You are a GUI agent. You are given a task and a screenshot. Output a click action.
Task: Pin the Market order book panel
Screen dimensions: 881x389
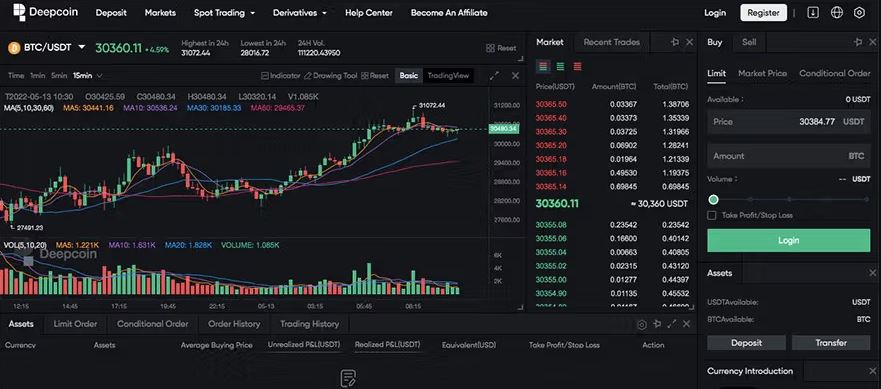pyautogui.click(x=675, y=42)
